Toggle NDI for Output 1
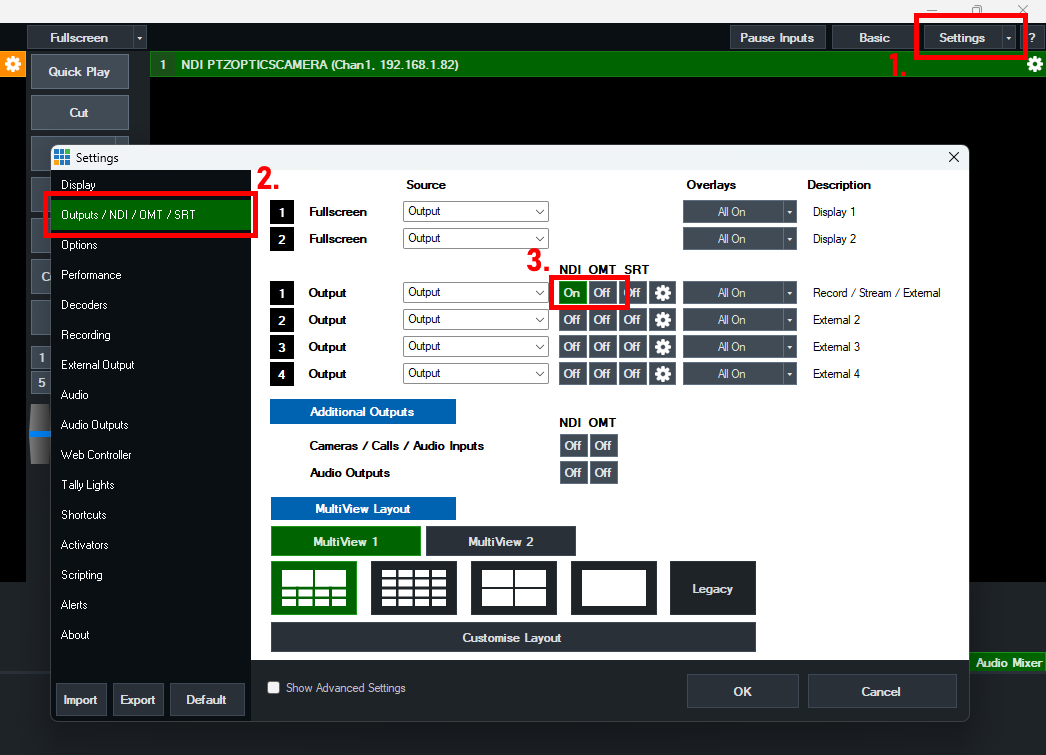This screenshot has width=1046, height=755. point(572,293)
